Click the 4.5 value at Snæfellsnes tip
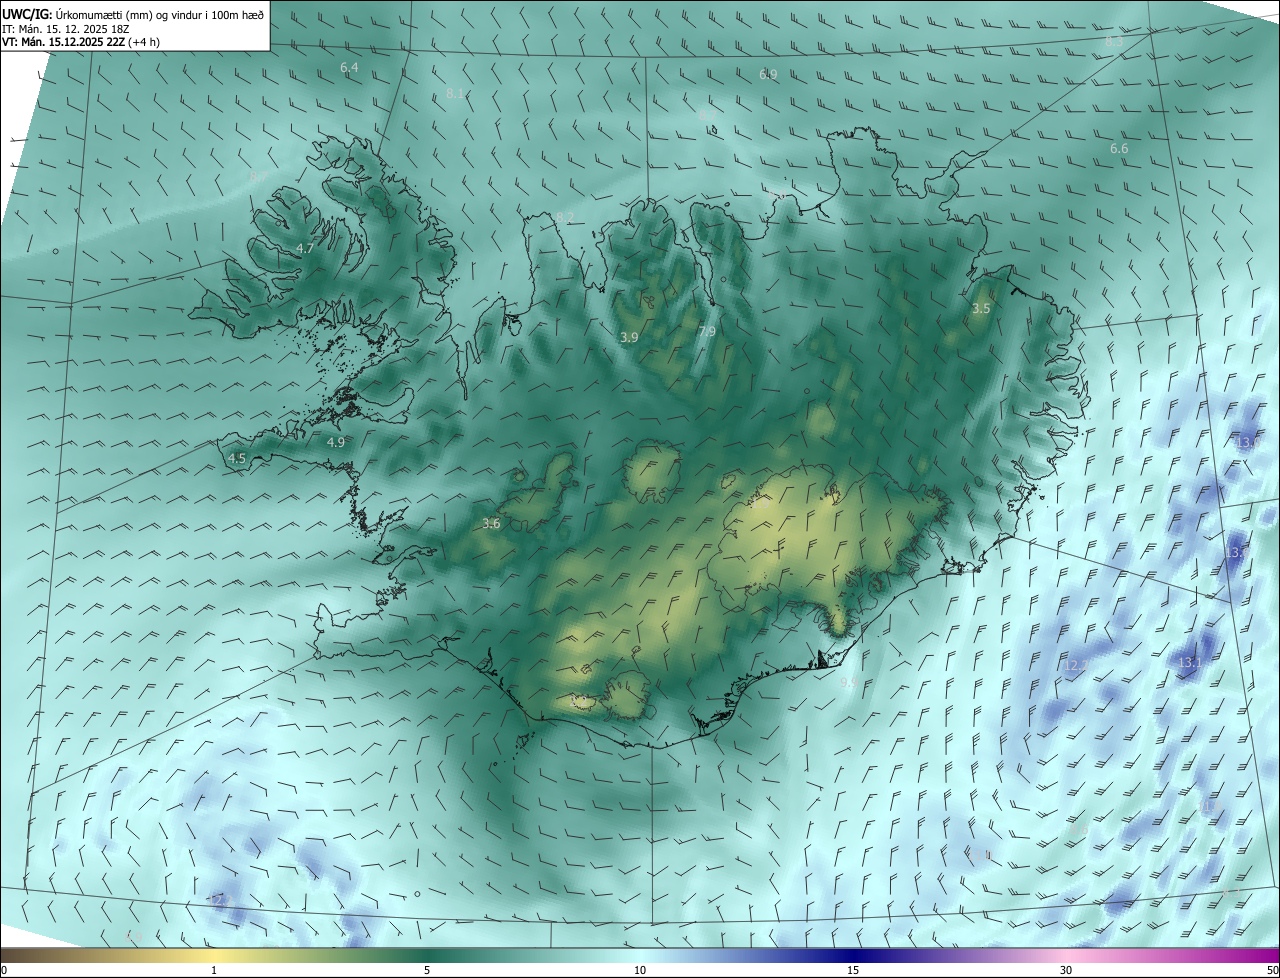This screenshot has width=1280, height=978. pos(237,458)
